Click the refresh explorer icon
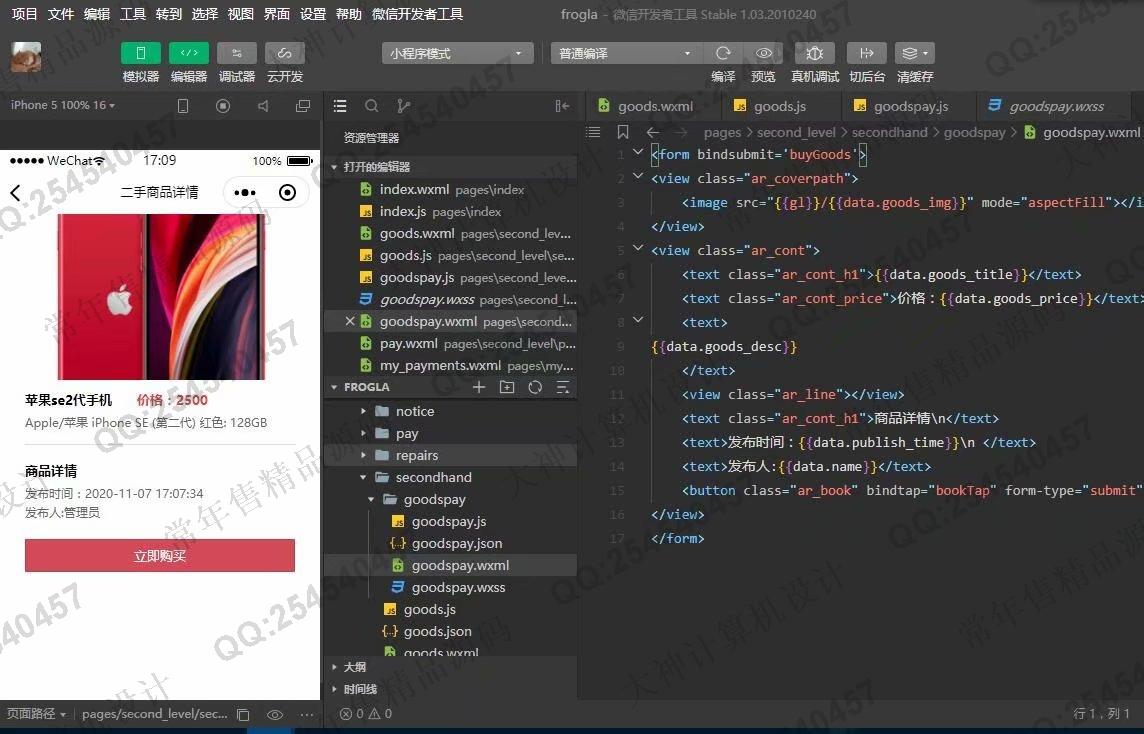Screen dimensions: 1144x734 click(x=535, y=387)
